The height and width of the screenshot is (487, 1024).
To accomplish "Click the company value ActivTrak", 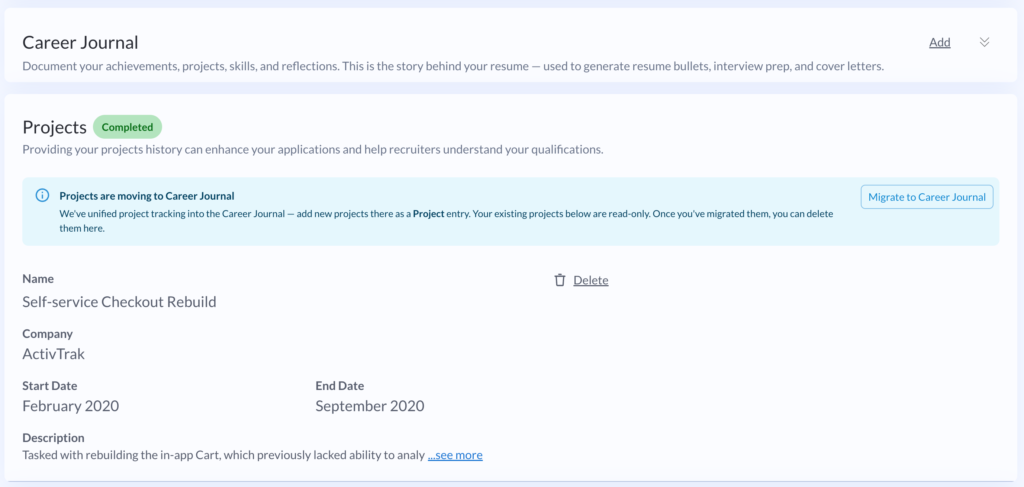I will tap(54, 354).
